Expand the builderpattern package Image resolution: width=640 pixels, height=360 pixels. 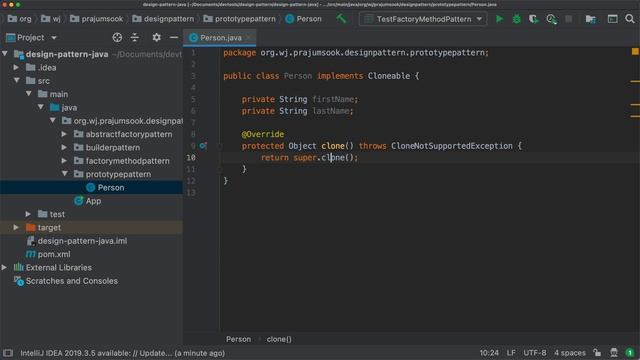pos(64,147)
